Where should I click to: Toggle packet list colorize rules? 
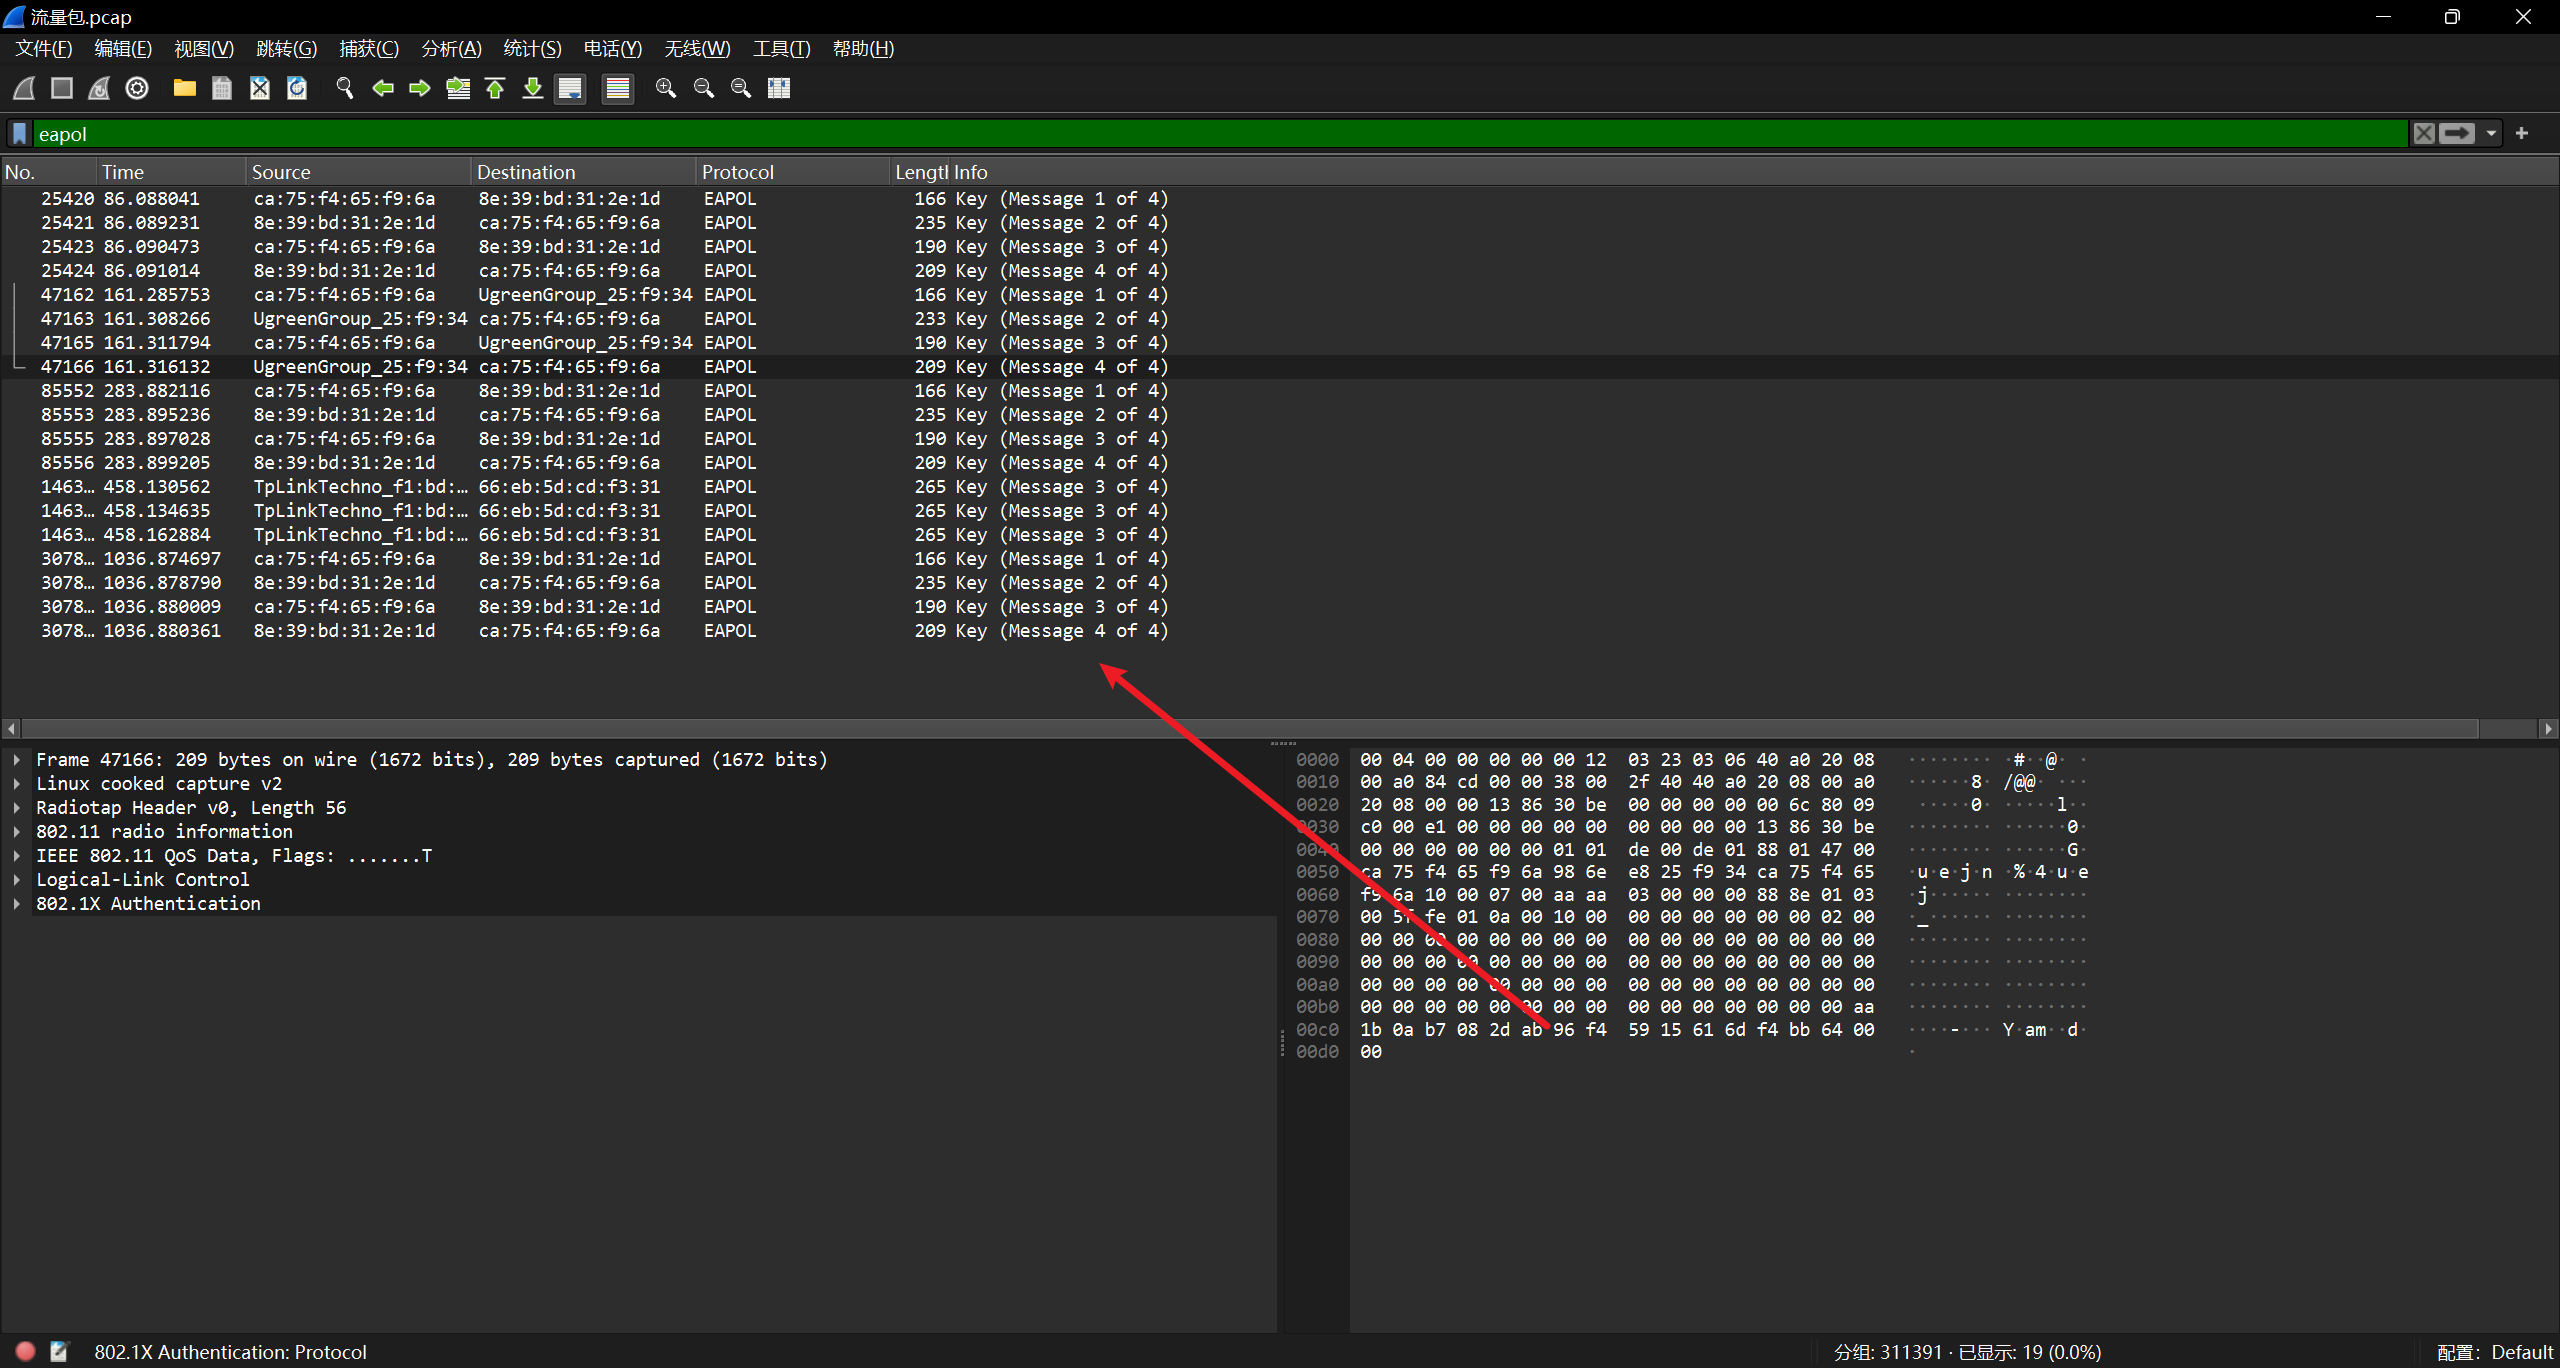coord(618,88)
